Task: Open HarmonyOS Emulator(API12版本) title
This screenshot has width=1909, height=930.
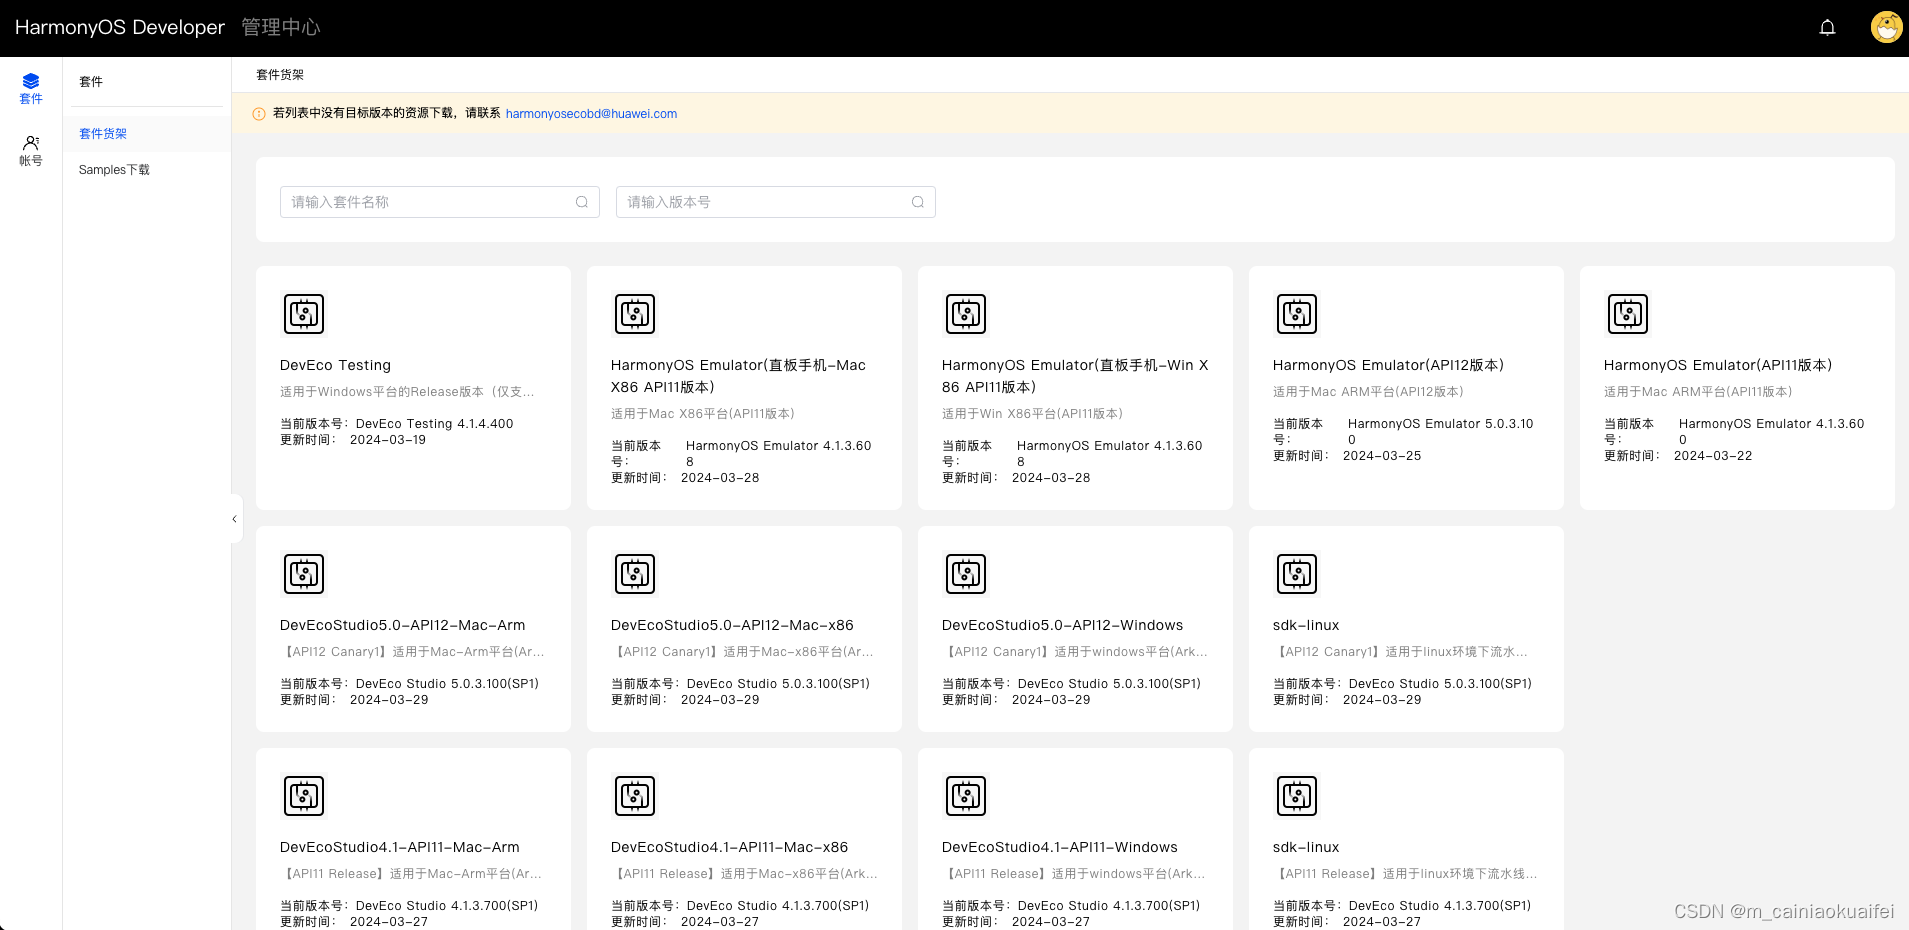Action: 1388,366
